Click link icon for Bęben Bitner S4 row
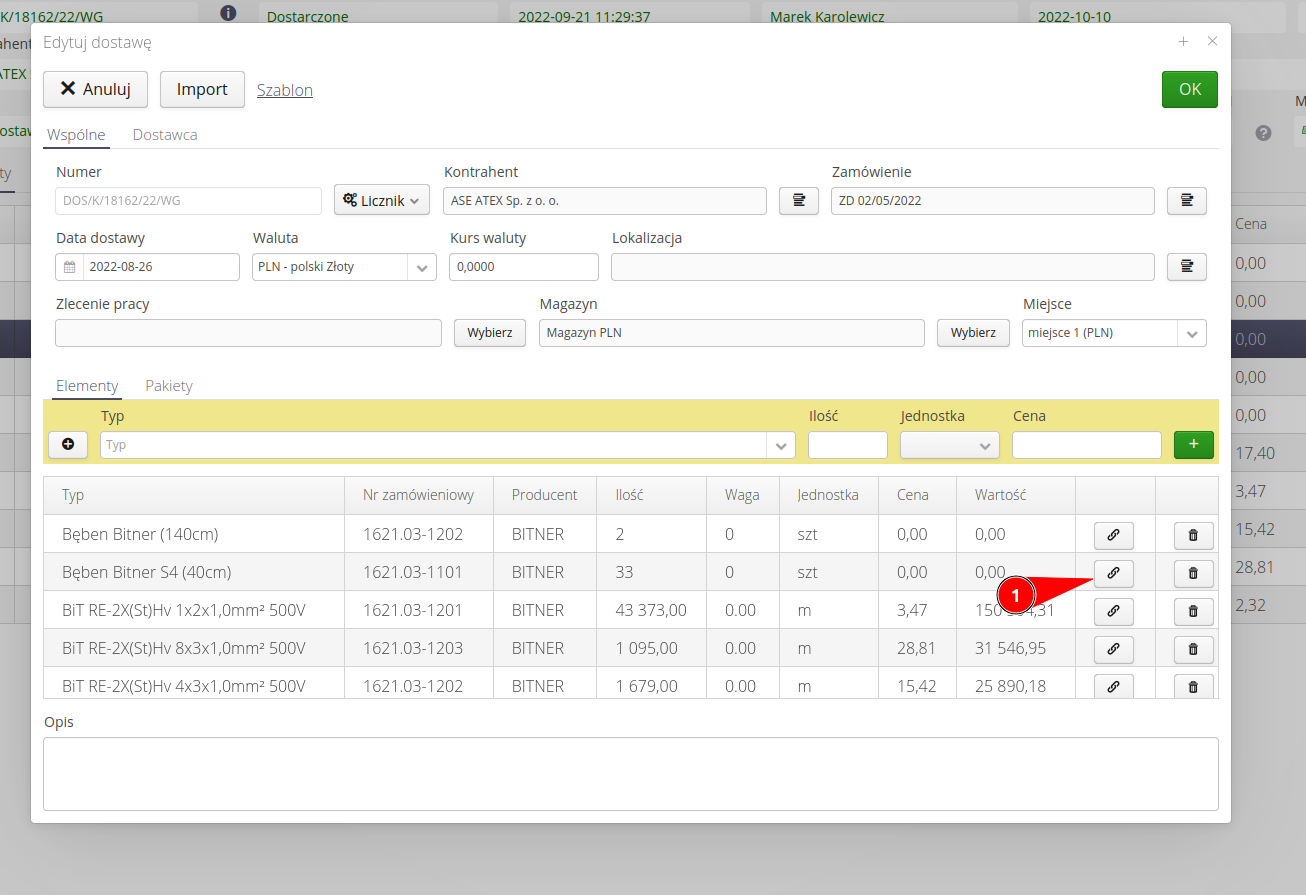1306x895 pixels. coord(1113,573)
